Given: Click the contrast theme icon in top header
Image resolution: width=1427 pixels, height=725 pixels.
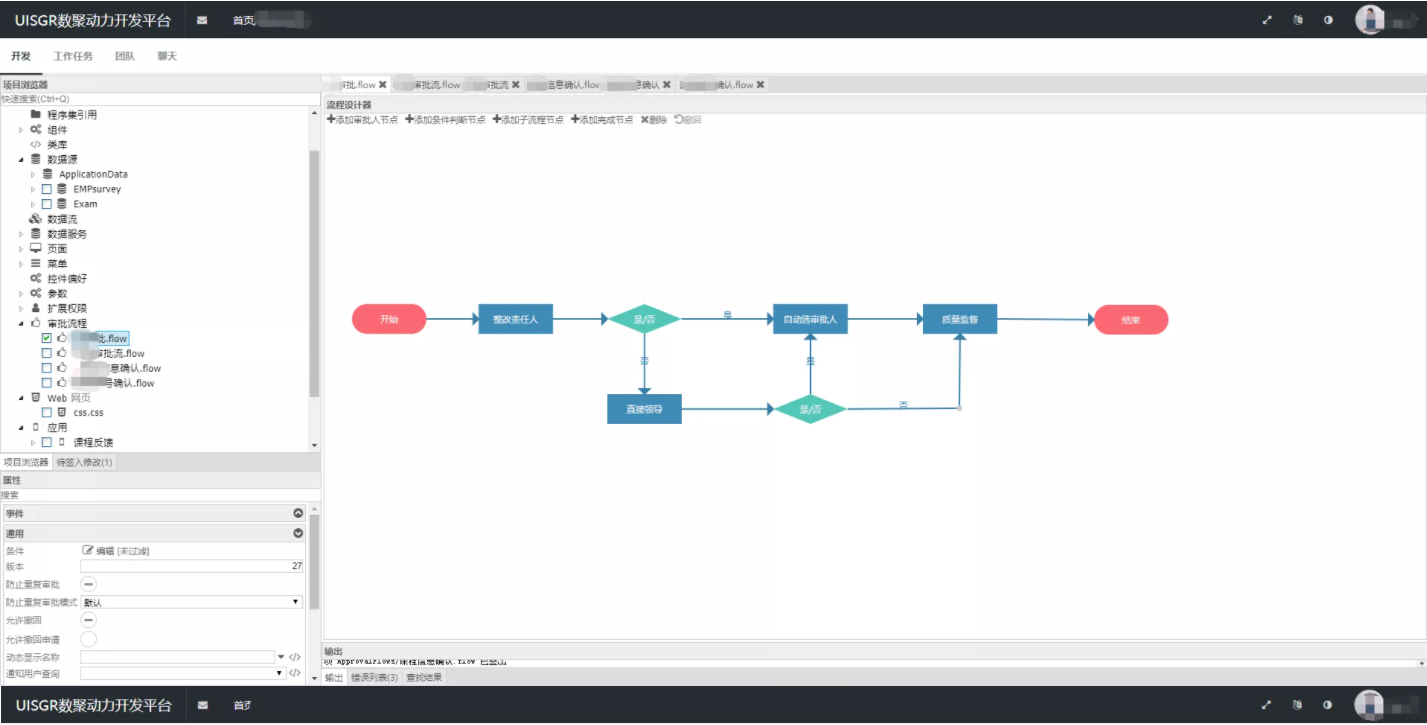Looking at the screenshot, I should [1328, 20].
